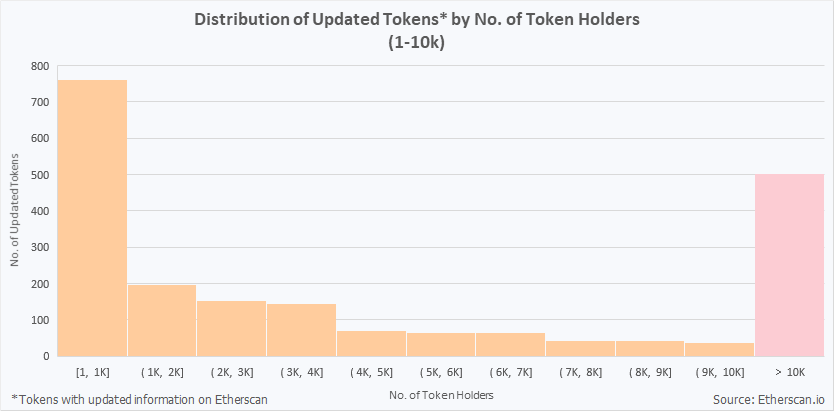Select the (8K, 9K] histogram bar
Image resolution: width=834 pixels, height=413 pixels.
[x=650, y=348]
